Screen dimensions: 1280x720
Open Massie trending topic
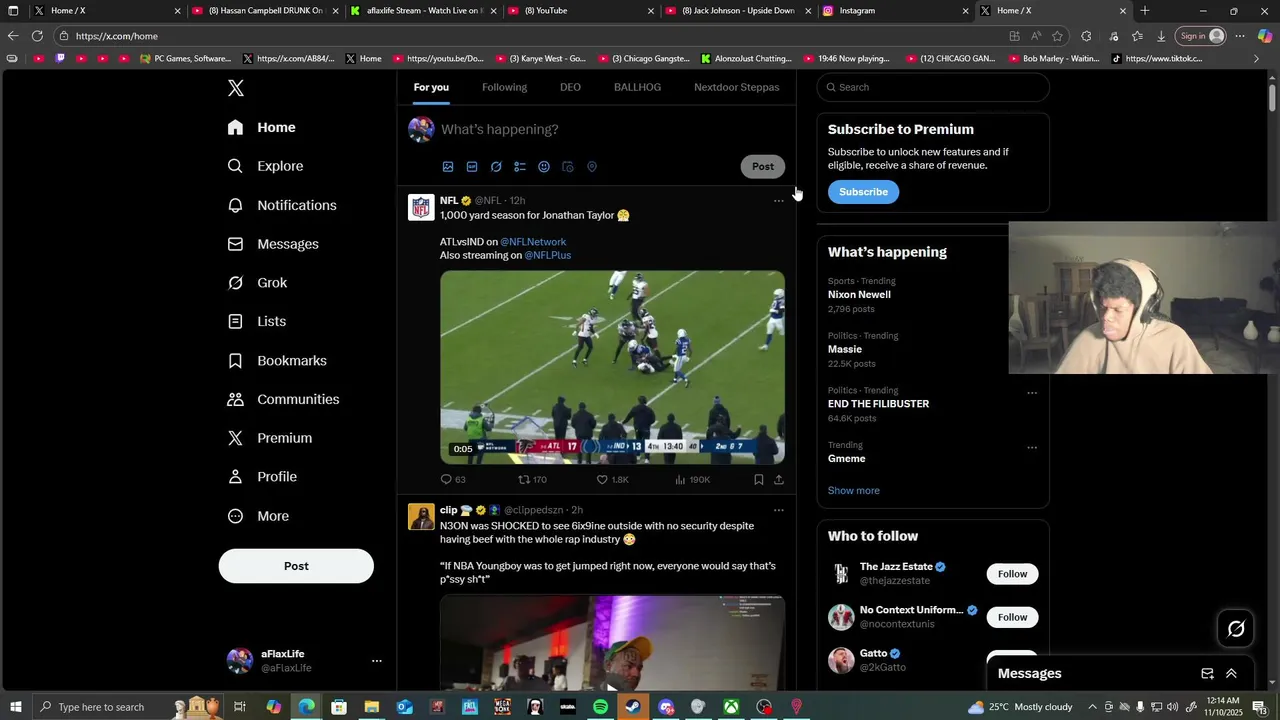(x=845, y=350)
